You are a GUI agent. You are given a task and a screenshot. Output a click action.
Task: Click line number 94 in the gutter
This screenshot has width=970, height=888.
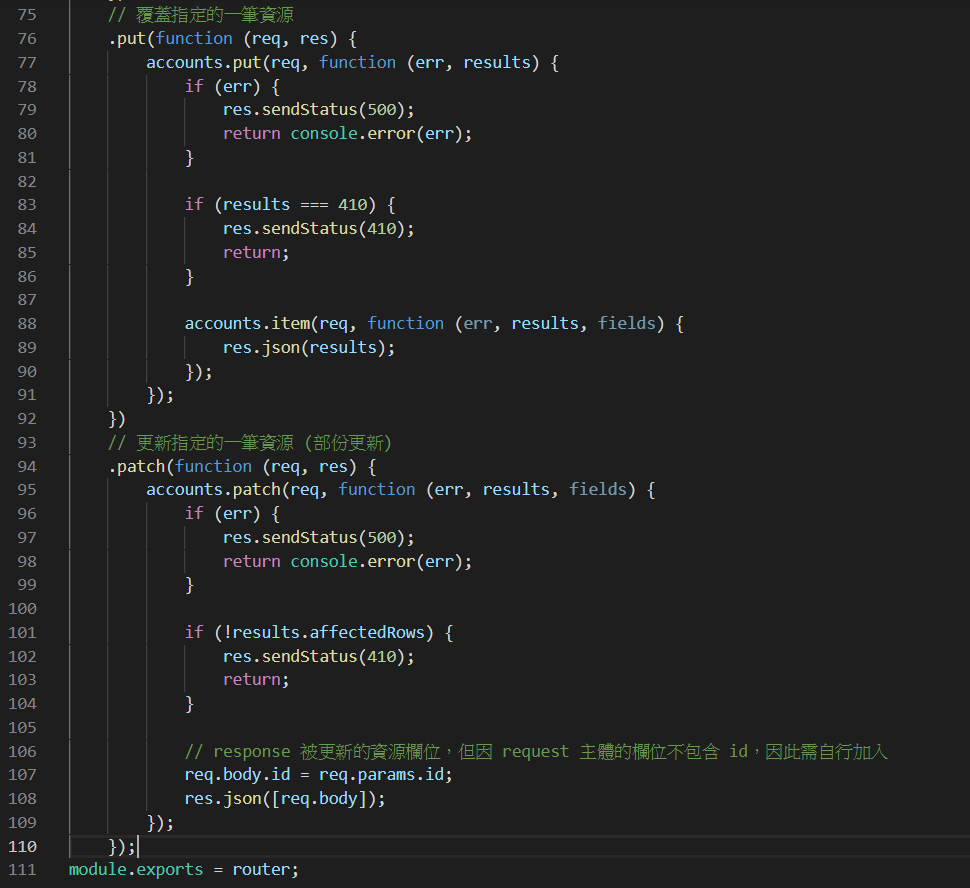[x=27, y=466]
